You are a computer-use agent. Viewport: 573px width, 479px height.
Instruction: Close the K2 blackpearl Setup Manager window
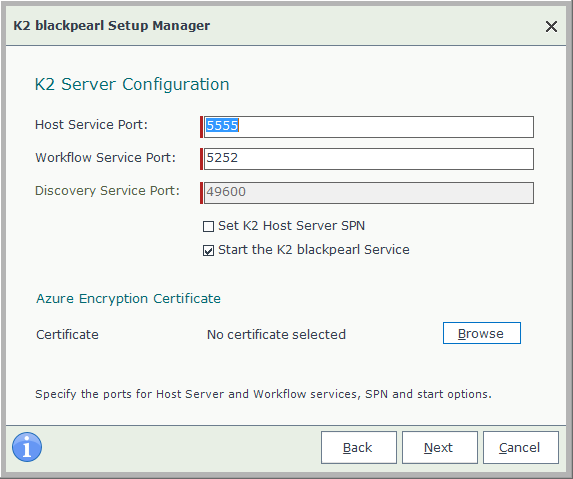click(551, 26)
